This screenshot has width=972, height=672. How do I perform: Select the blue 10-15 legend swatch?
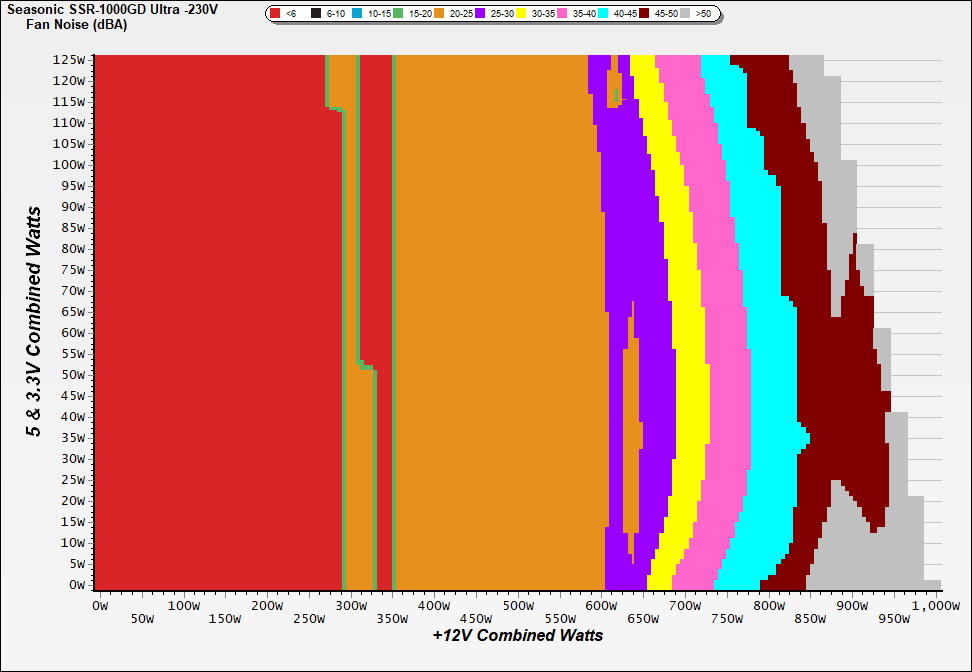[x=358, y=14]
